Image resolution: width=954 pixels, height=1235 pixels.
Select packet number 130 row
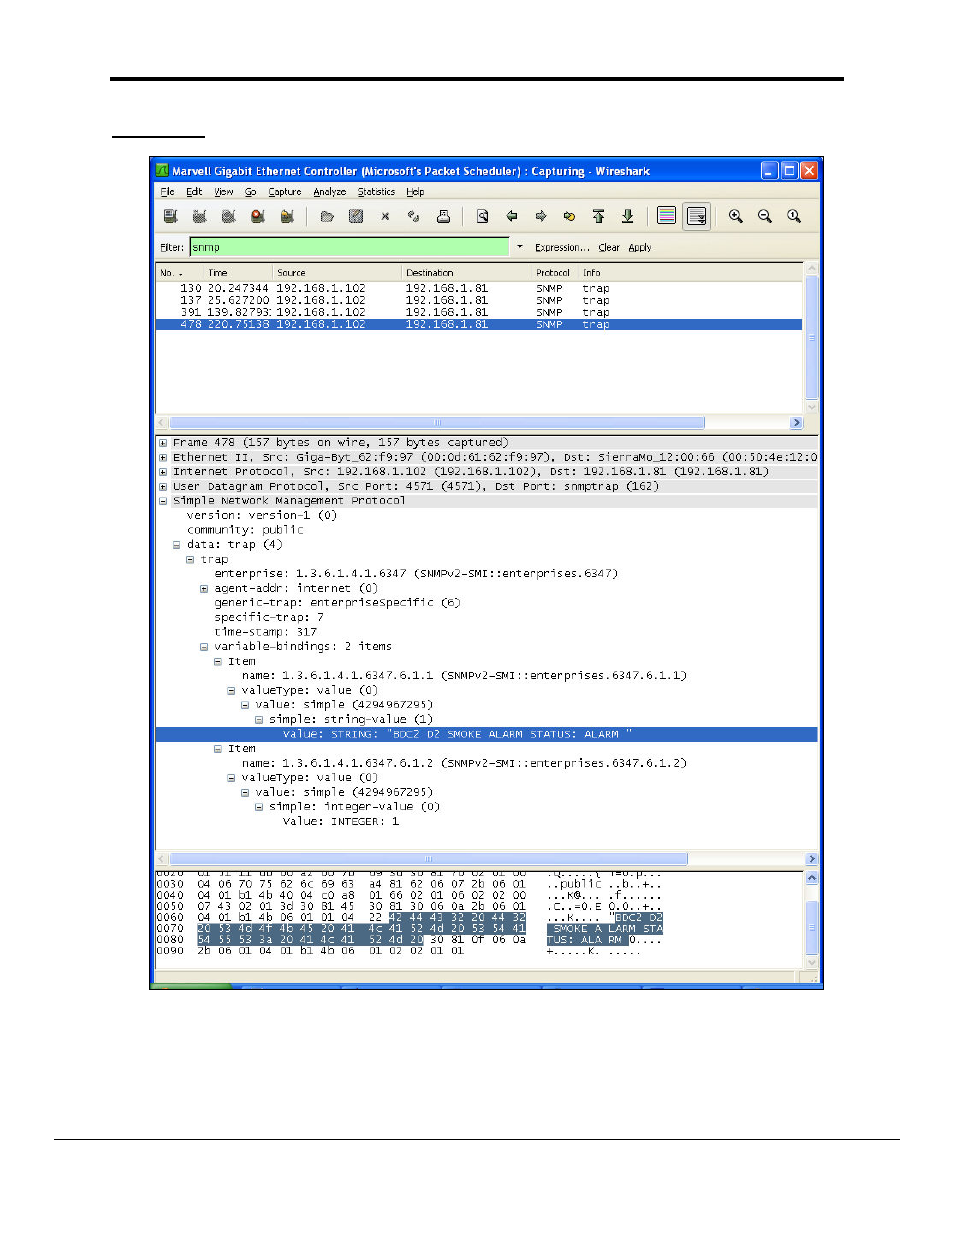tap(479, 288)
